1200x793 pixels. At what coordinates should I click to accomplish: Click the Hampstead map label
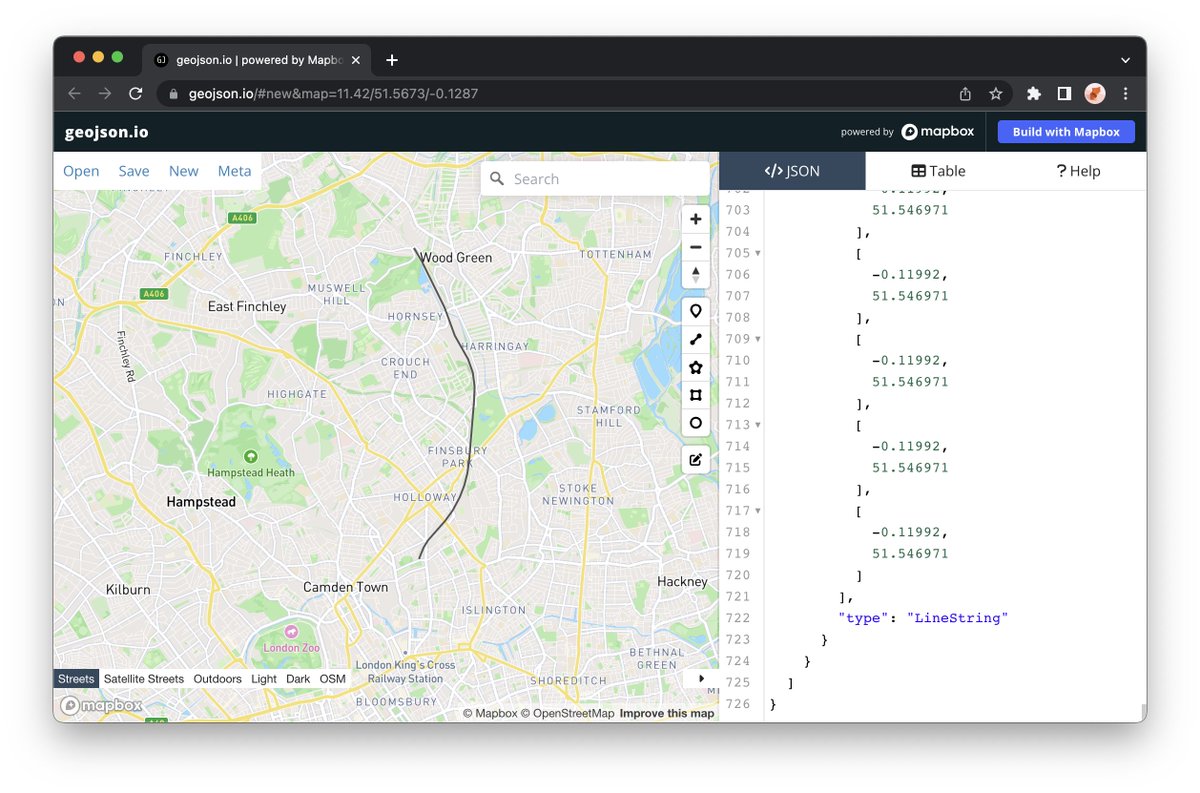point(201,501)
